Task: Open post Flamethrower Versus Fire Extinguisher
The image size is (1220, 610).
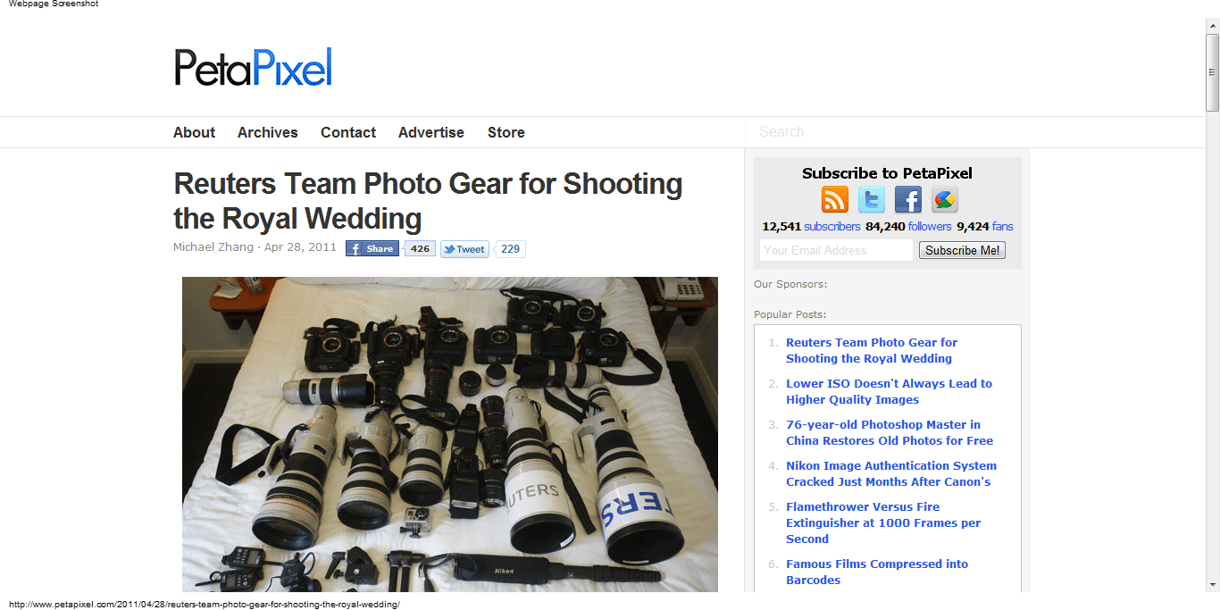Action: tap(883, 522)
